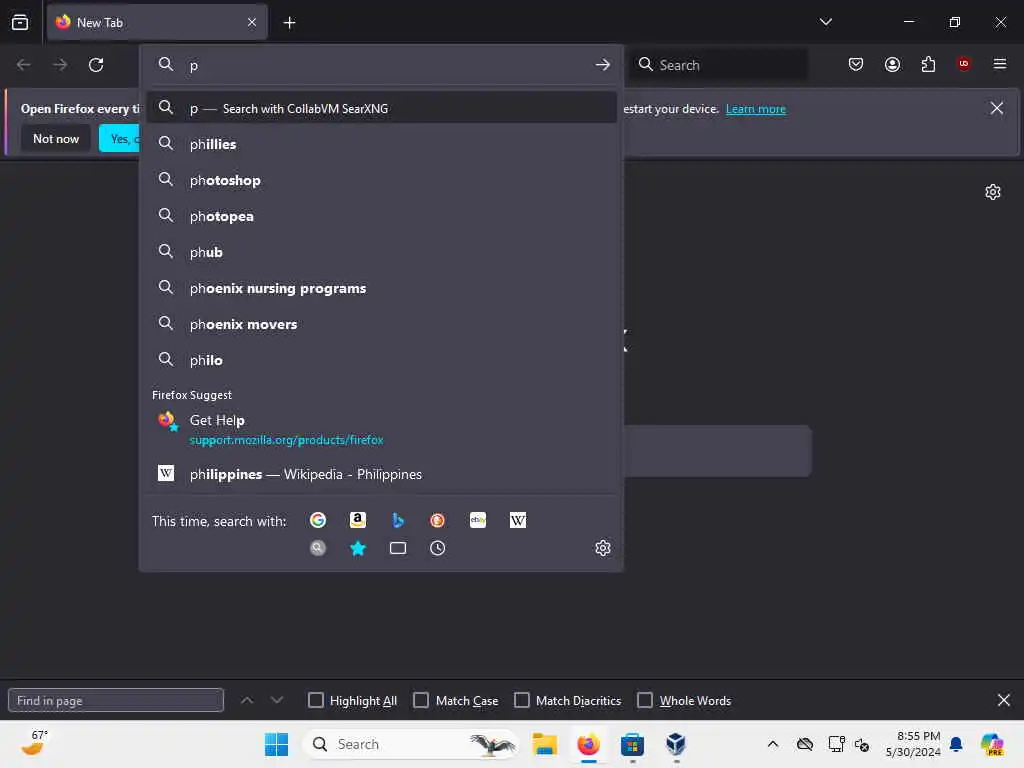Open the weather widget showing 67°
1024x768 pixels.
[34, 743]
